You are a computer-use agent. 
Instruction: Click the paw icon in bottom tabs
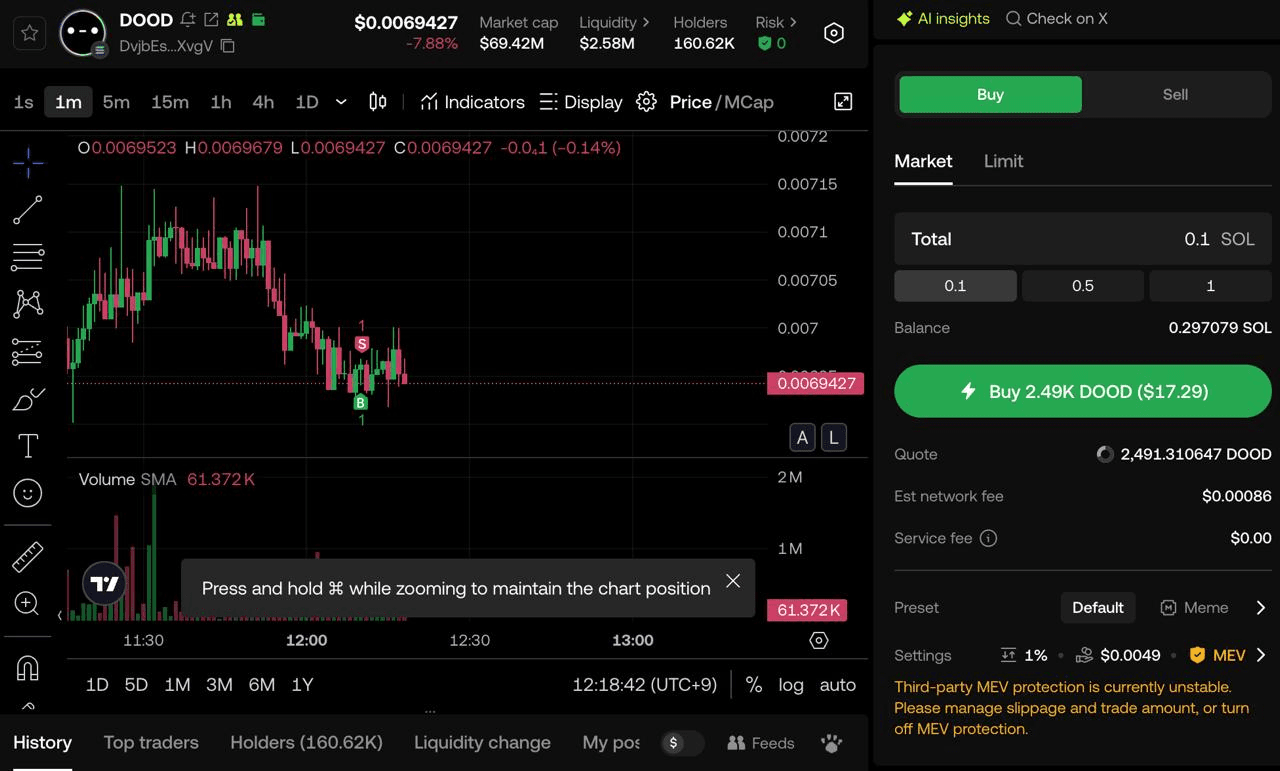(831, 743)
